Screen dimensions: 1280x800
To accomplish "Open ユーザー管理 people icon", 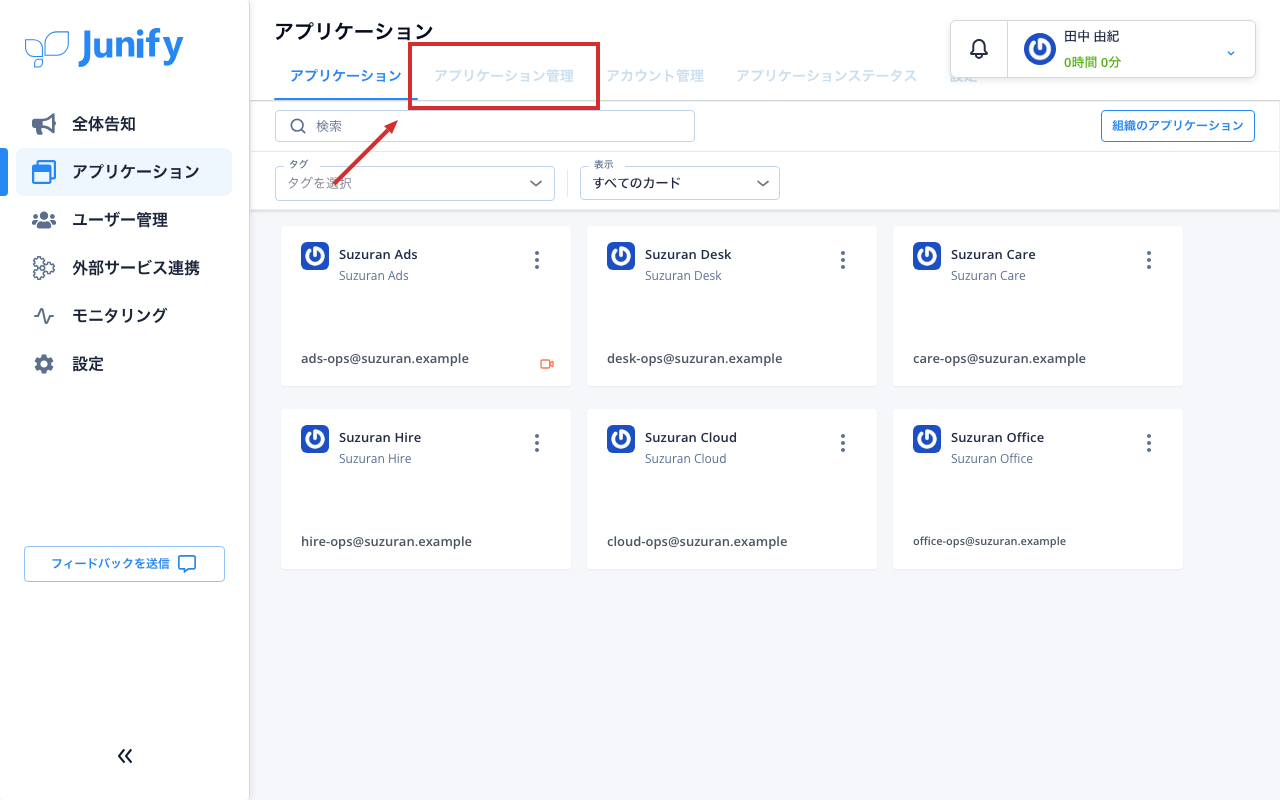I will coord(43,220).
